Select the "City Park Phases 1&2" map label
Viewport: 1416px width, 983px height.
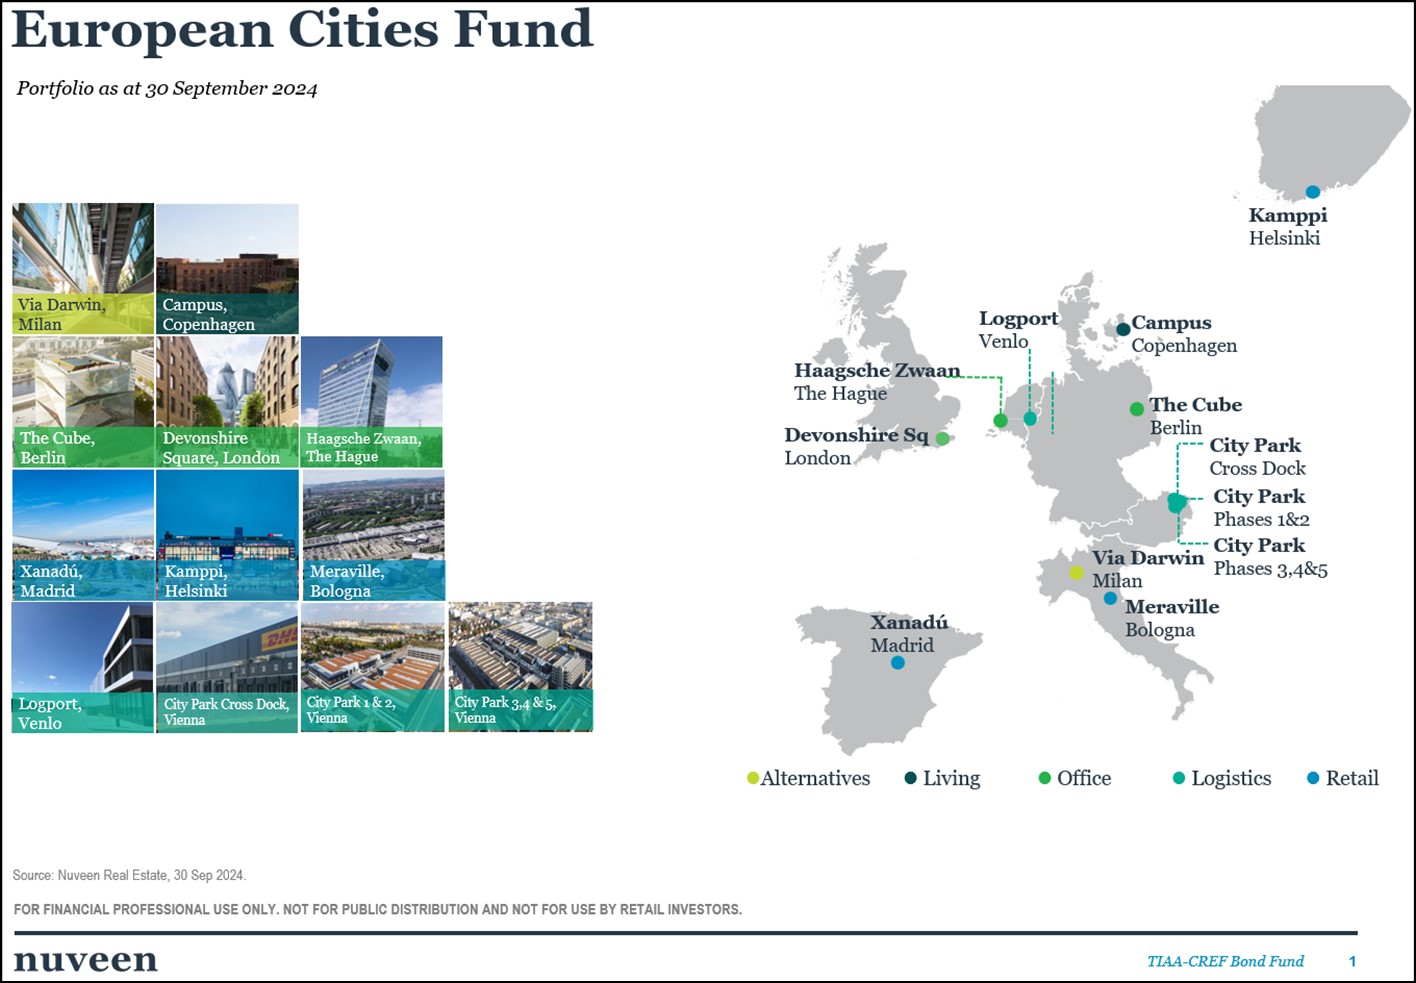pos(1261,507)
